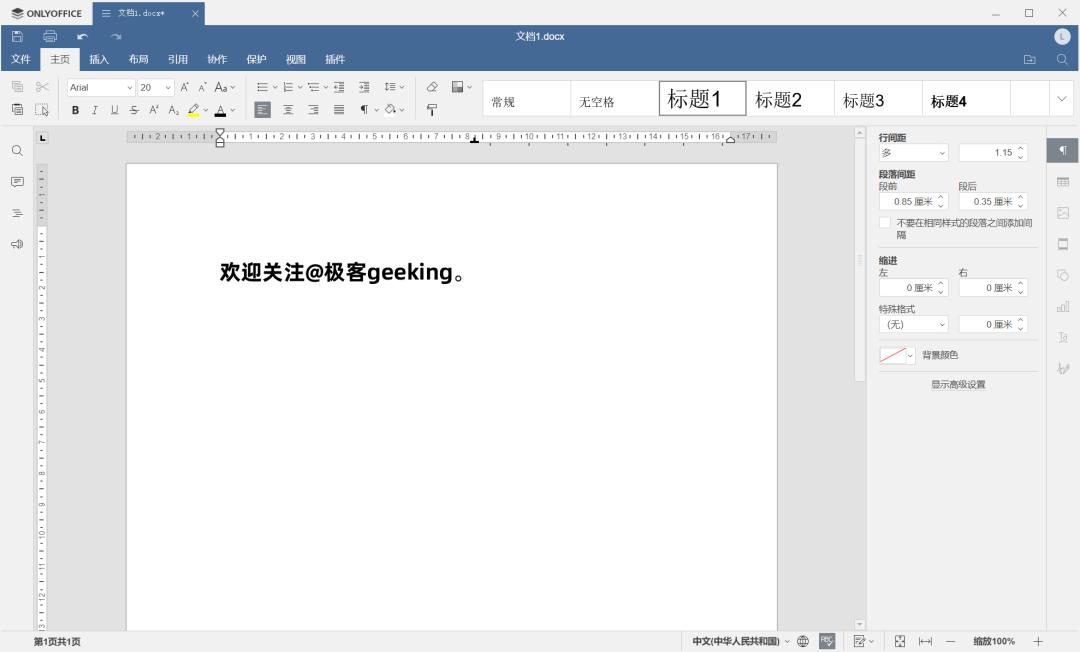Select the Strikethrough icon

[134, 110]
